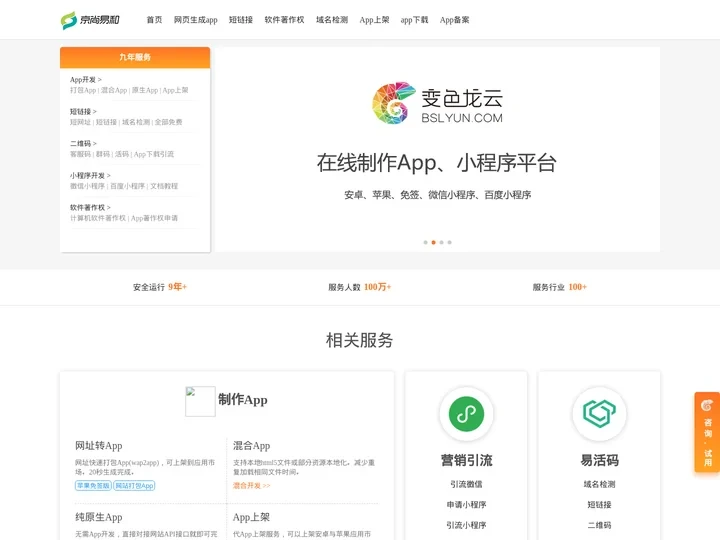Image resolution: width=720 pixels, height=540 pixels.
Task: Click the 咨询·试用 floating side button
Action: tap(707, 432)
